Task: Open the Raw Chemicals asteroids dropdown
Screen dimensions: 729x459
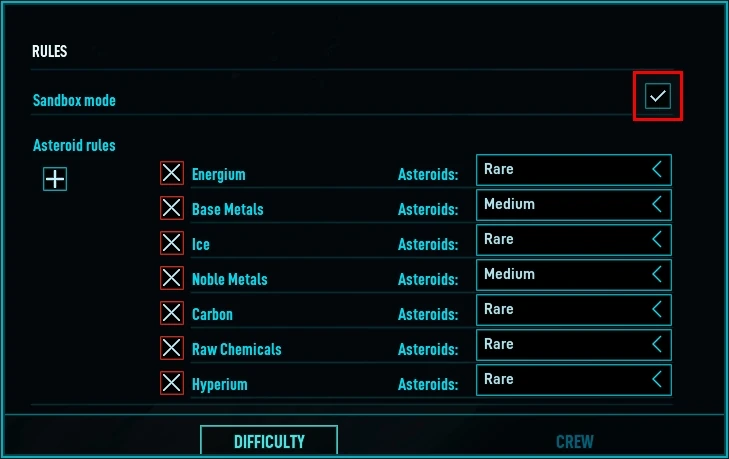Action: point(574,345)
